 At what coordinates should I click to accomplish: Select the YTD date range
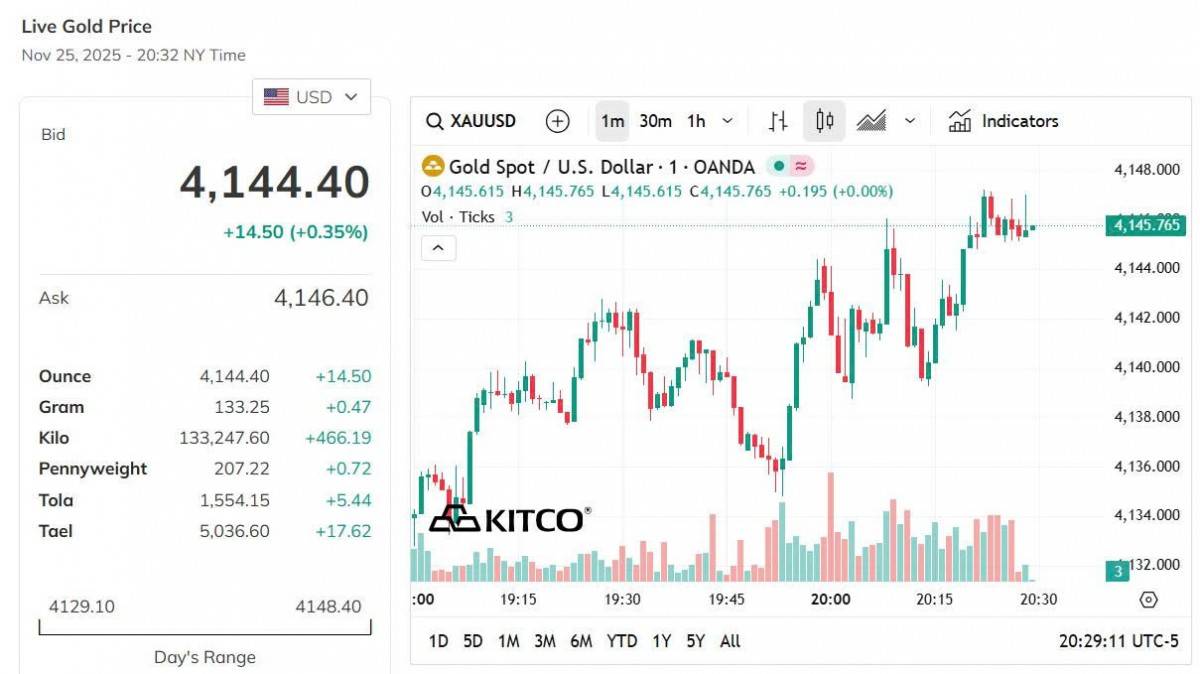(x=622, y=641)
